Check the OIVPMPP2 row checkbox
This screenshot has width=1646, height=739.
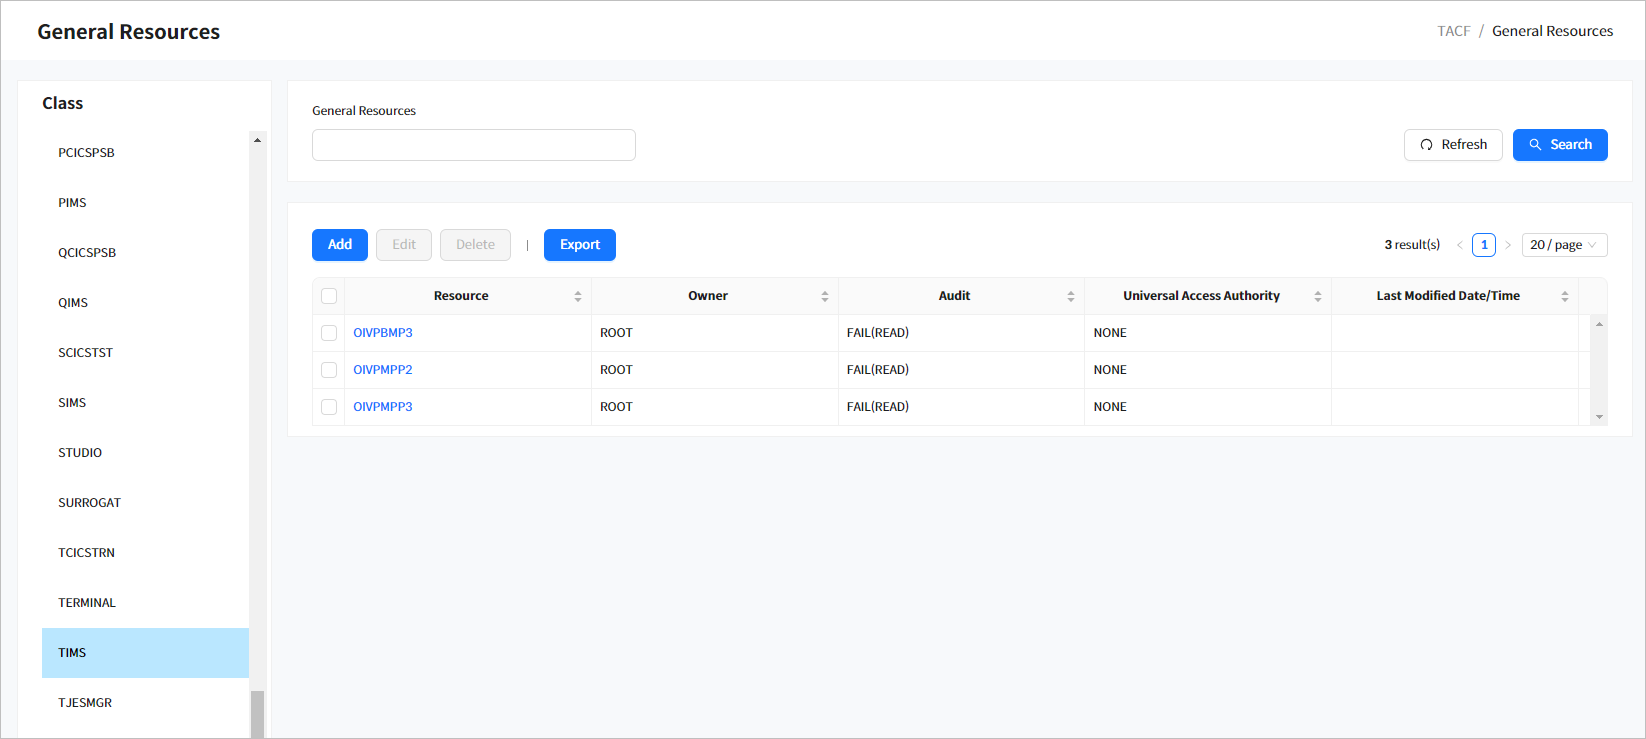click(x=329, y=370)
